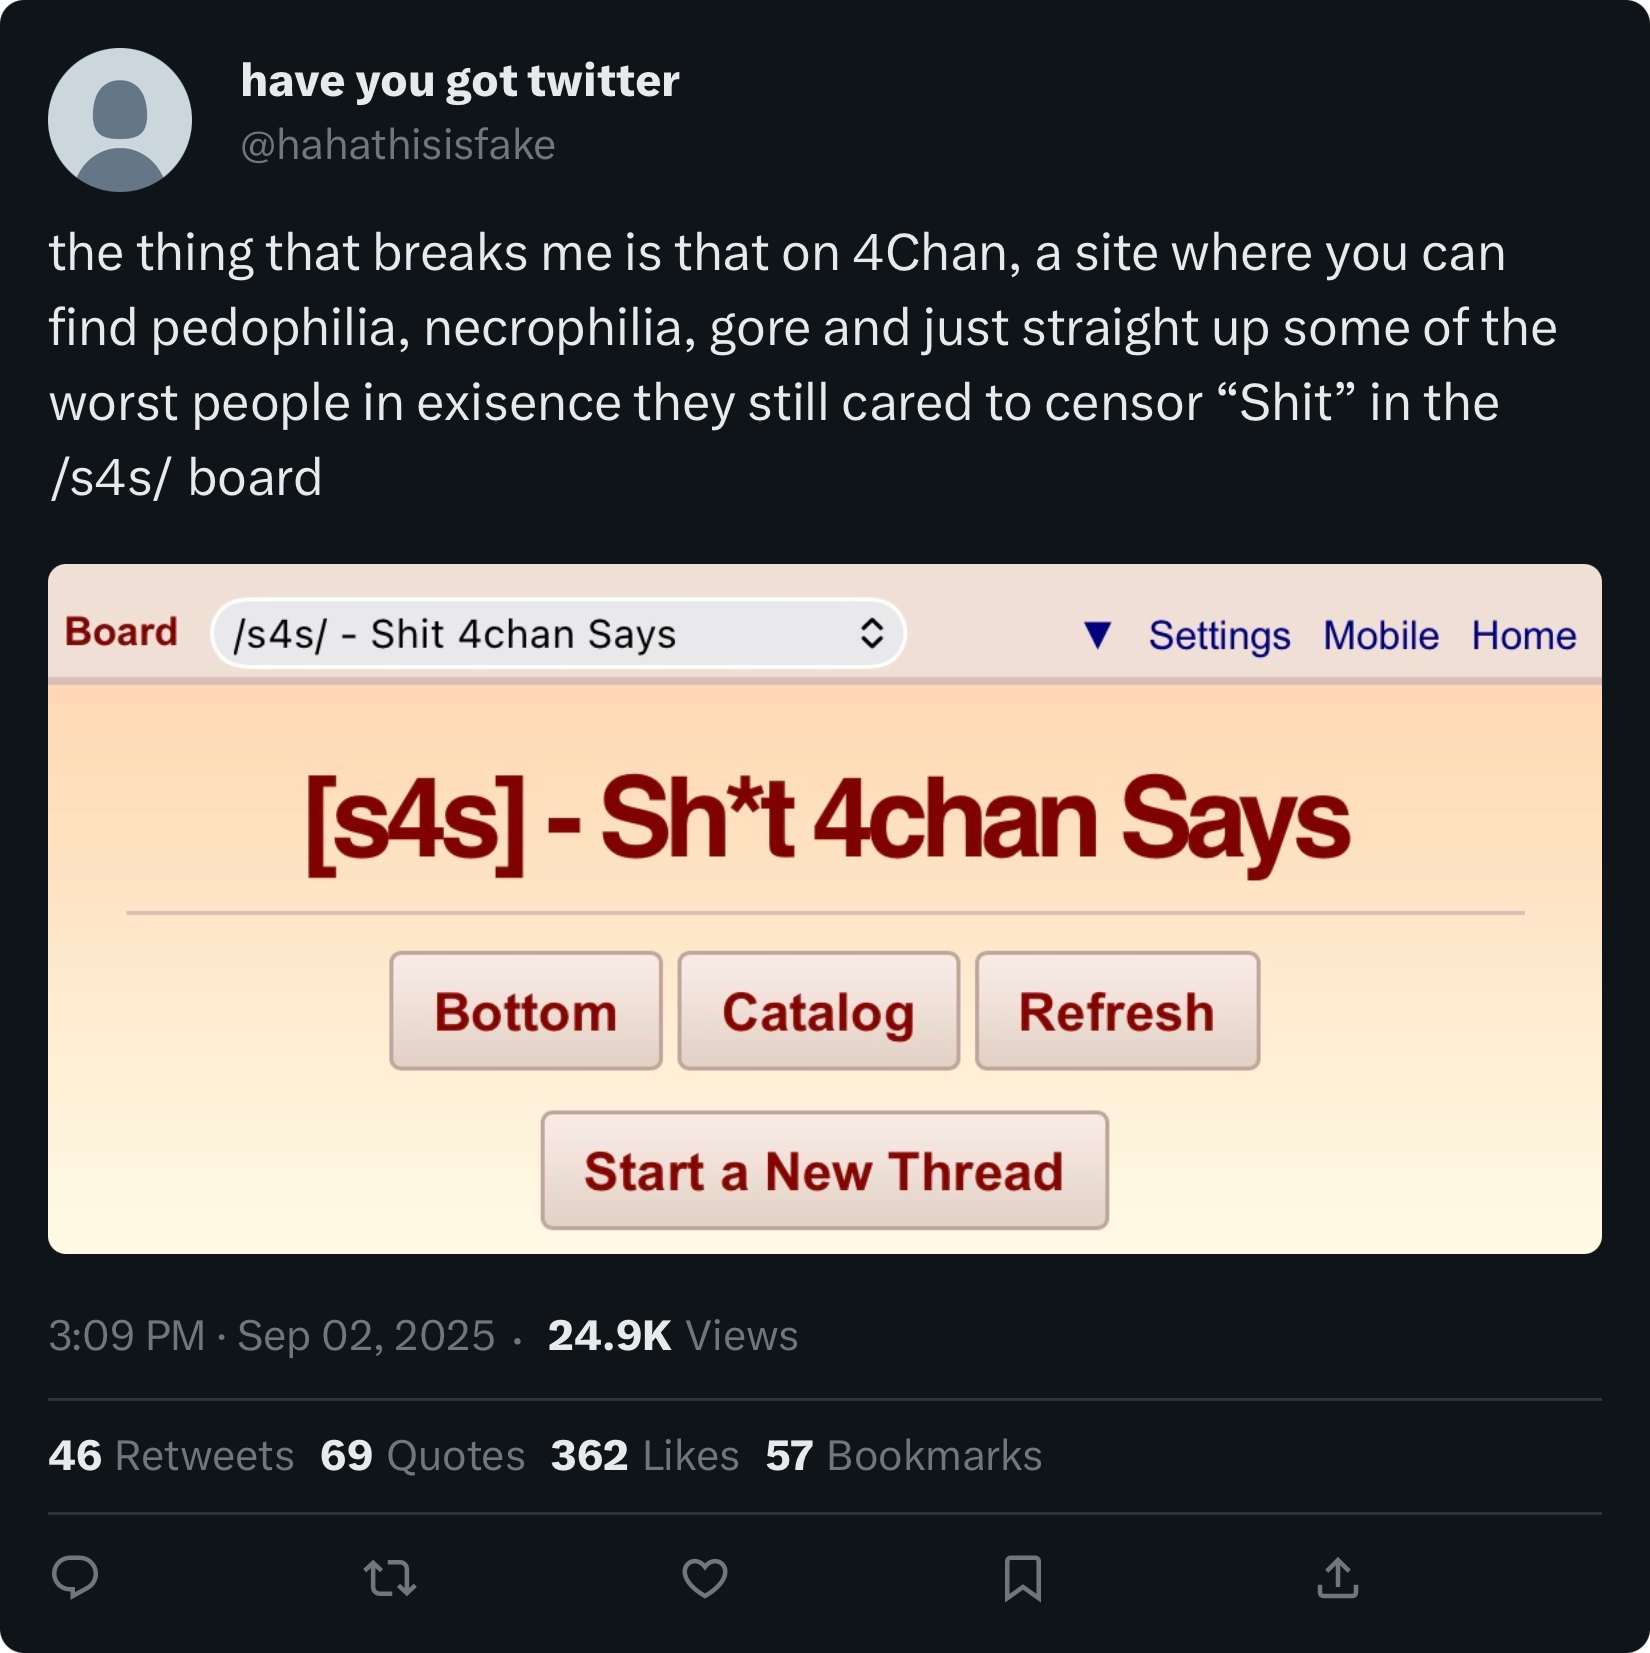Click the Refresh button
This screenshot has width=1650, height=1653.
(x=1117, y=1011)
